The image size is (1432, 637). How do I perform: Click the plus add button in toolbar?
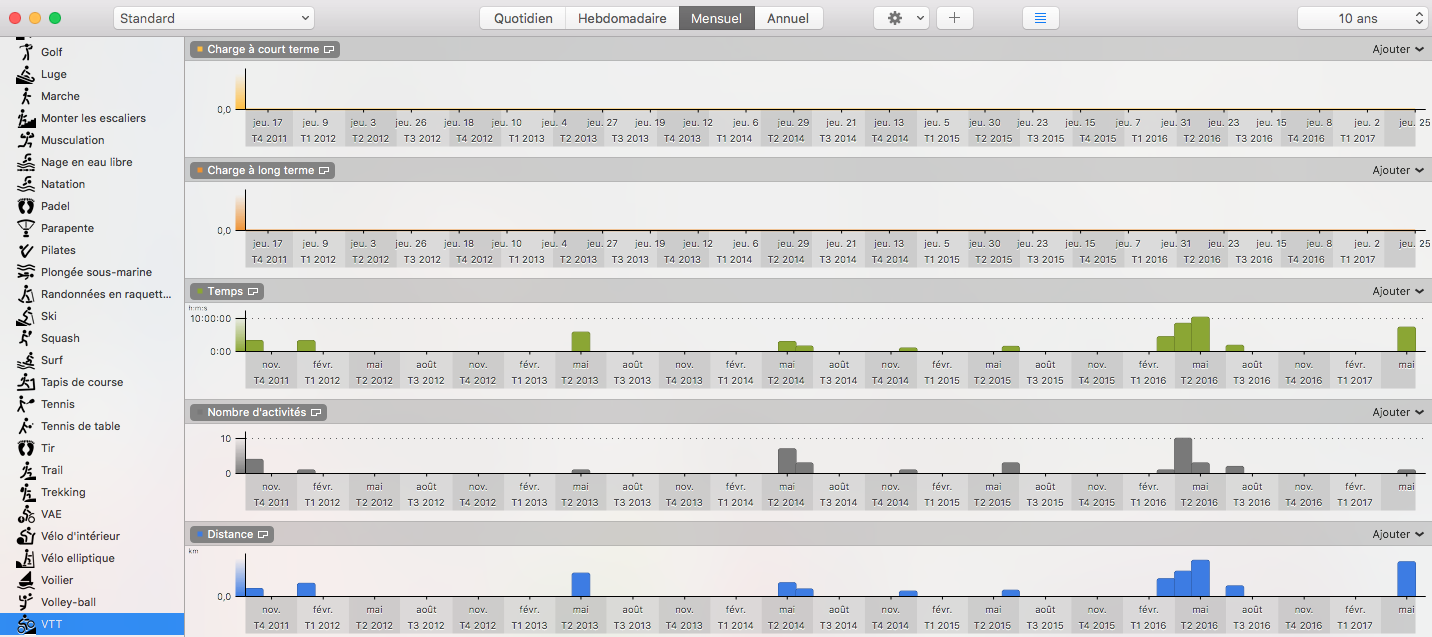tap(954, 18)
